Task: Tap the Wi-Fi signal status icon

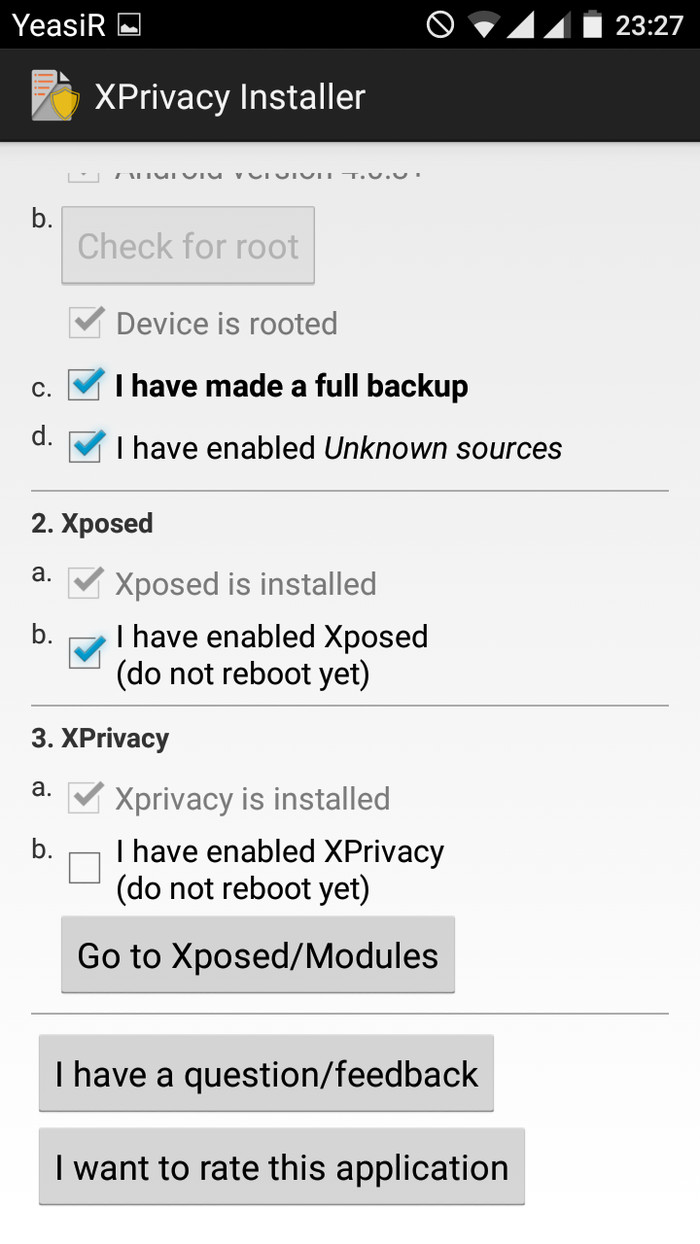Action: point(484,25)
